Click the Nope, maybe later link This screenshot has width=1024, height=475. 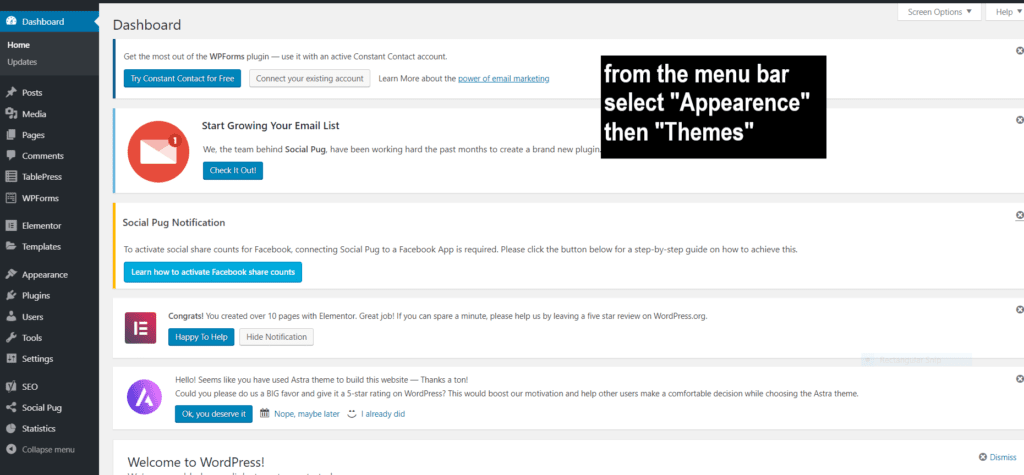(307, 414)
